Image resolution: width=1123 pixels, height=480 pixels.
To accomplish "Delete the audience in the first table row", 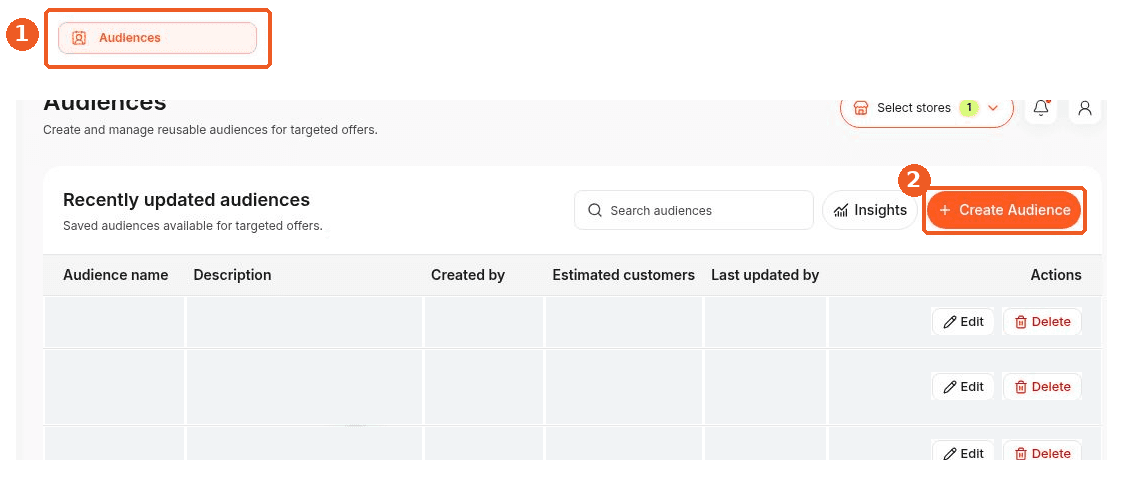I will click(x=1042, y=322).
